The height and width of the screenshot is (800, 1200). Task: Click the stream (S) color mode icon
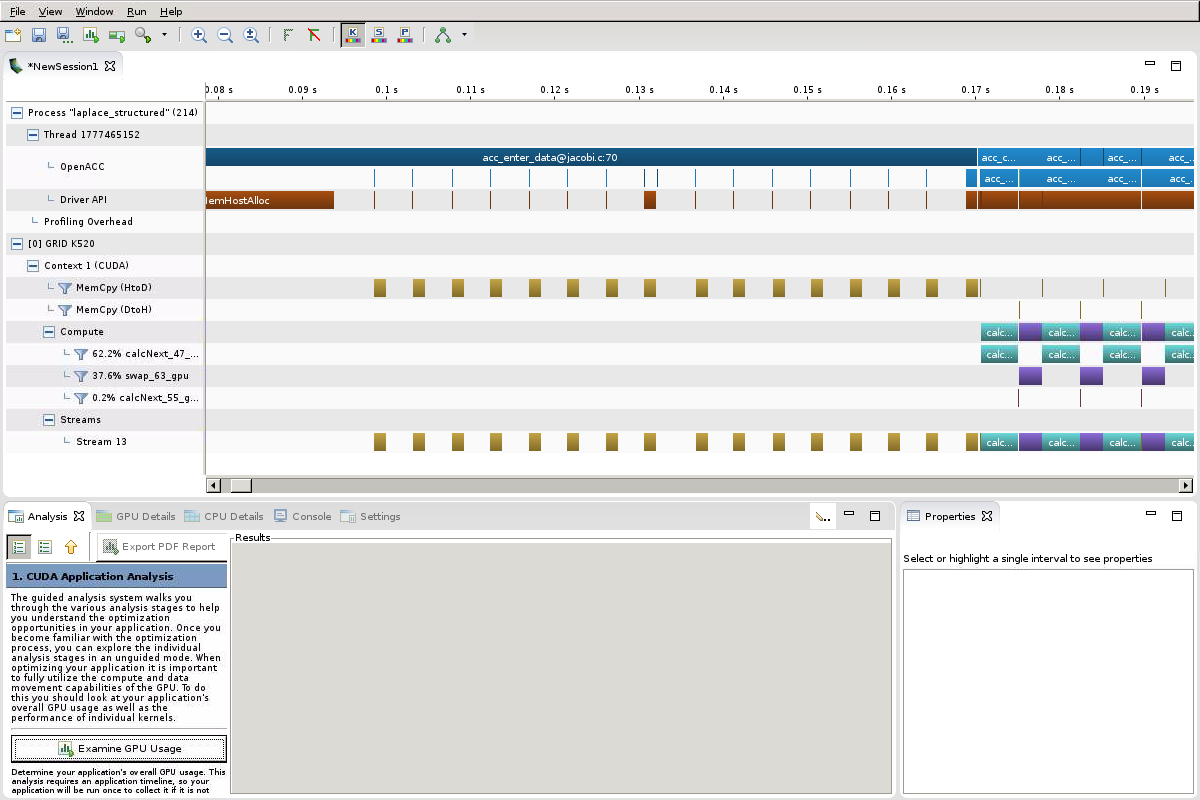(379, 35)
